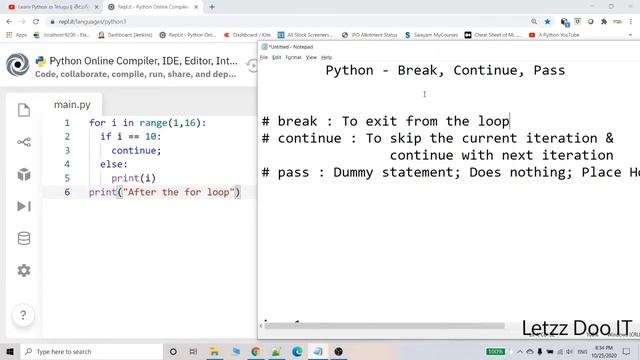Open the Apps grid in bookmarks bar
The image size is (640, 360).
16,35
